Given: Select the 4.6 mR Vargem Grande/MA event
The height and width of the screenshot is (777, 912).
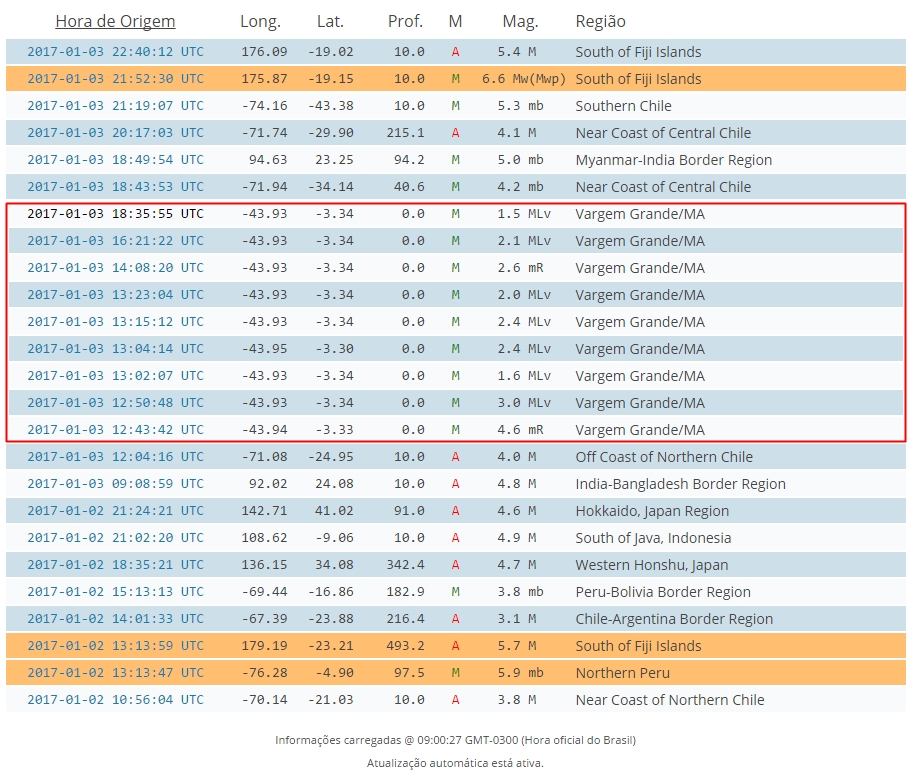Looking at the screenshot, I should [455, 430].
